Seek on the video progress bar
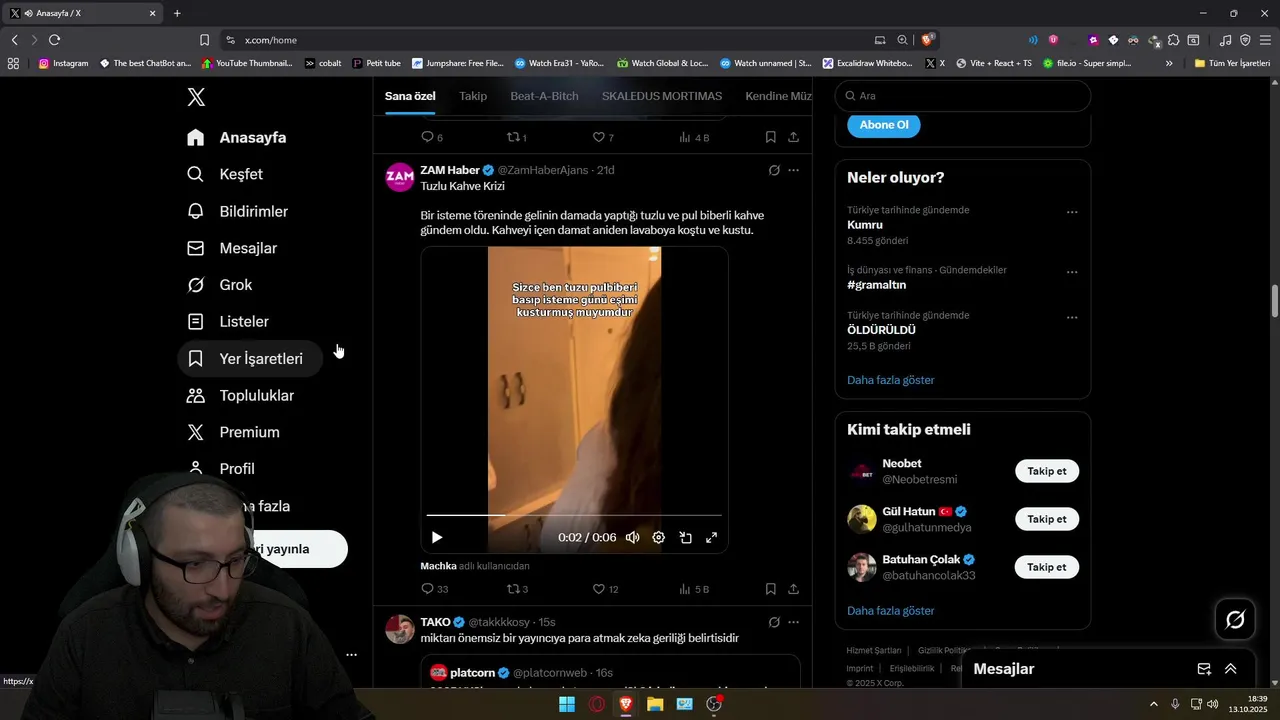Viewport: 1280px width, 720px height. 574,515
